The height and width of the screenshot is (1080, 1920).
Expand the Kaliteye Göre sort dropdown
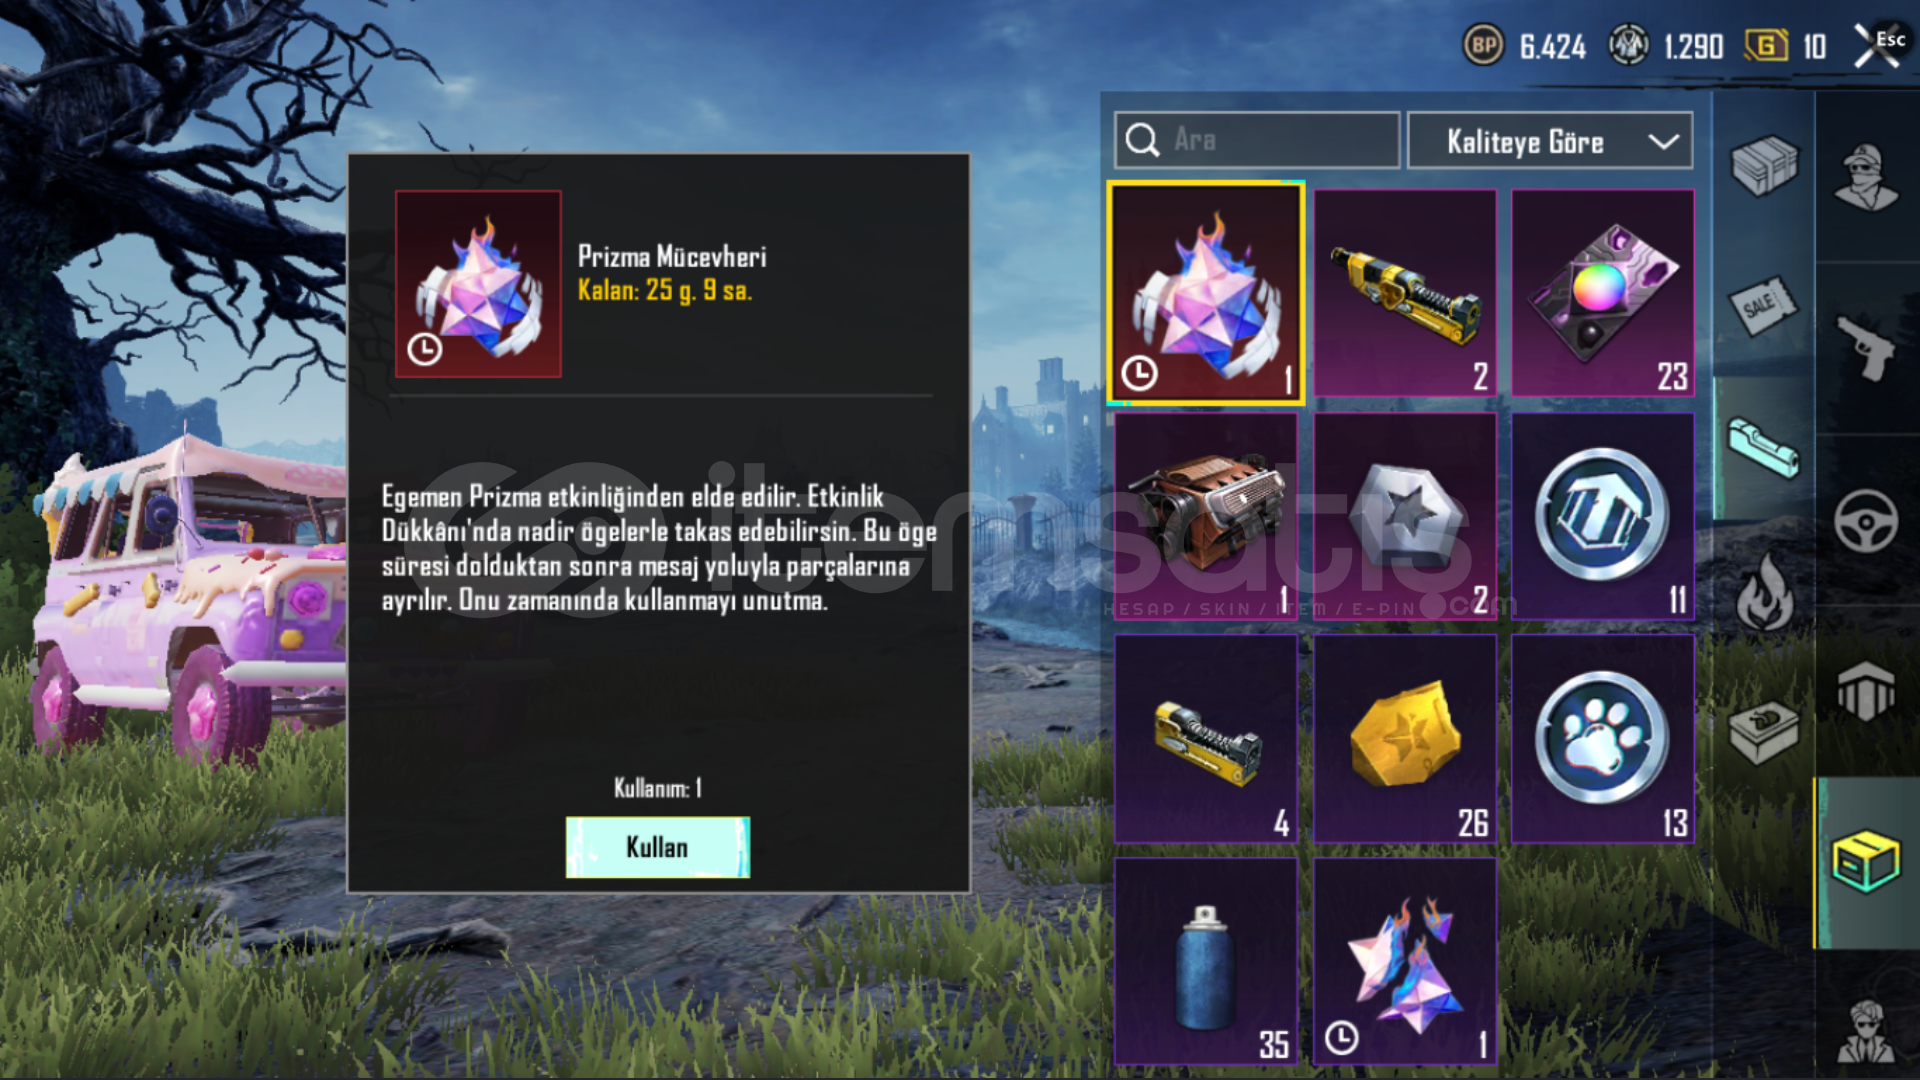pos(1550,141)
